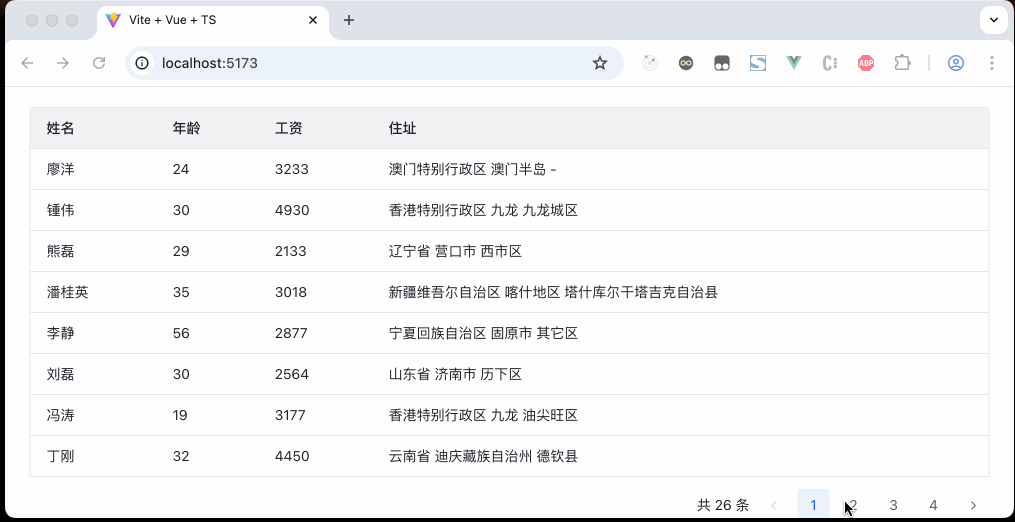The image size is (1015, 522).
Task: Click the name cell 廖洋
Action: coord(61,169)
